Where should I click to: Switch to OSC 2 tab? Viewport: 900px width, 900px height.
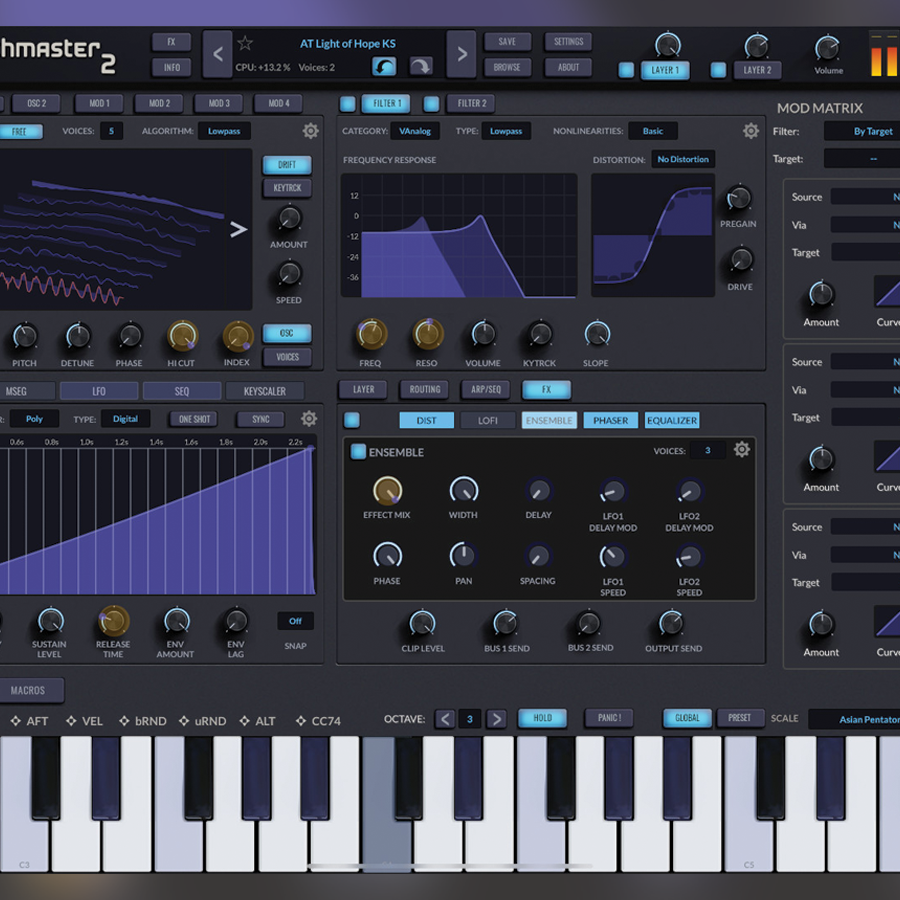37,104
